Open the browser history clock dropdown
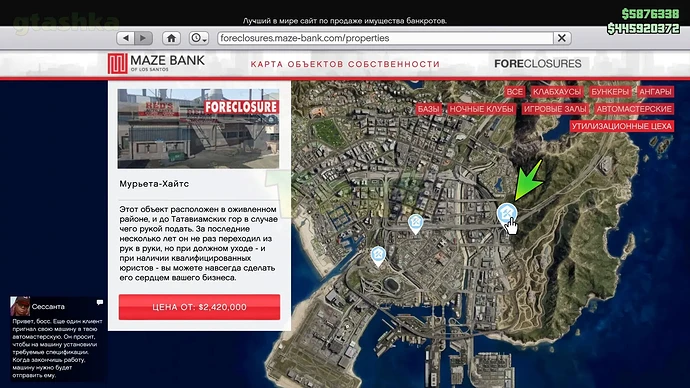Viewport: 690px width, 388px height. 199,38
